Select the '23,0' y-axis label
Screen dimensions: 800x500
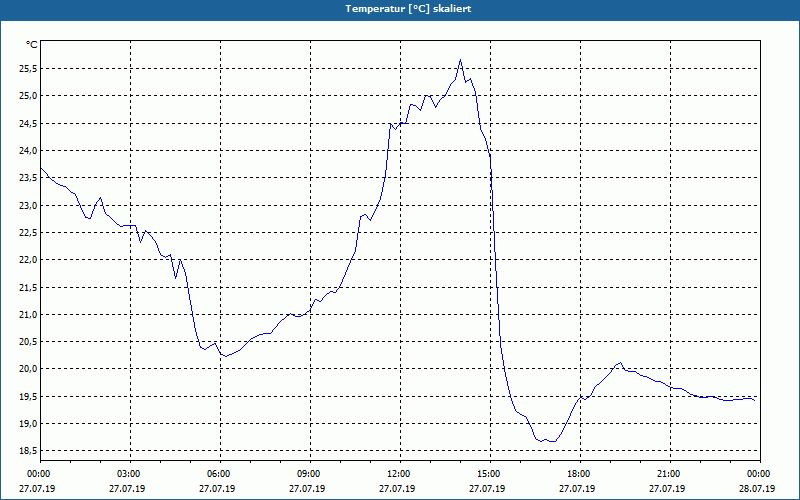28,206
